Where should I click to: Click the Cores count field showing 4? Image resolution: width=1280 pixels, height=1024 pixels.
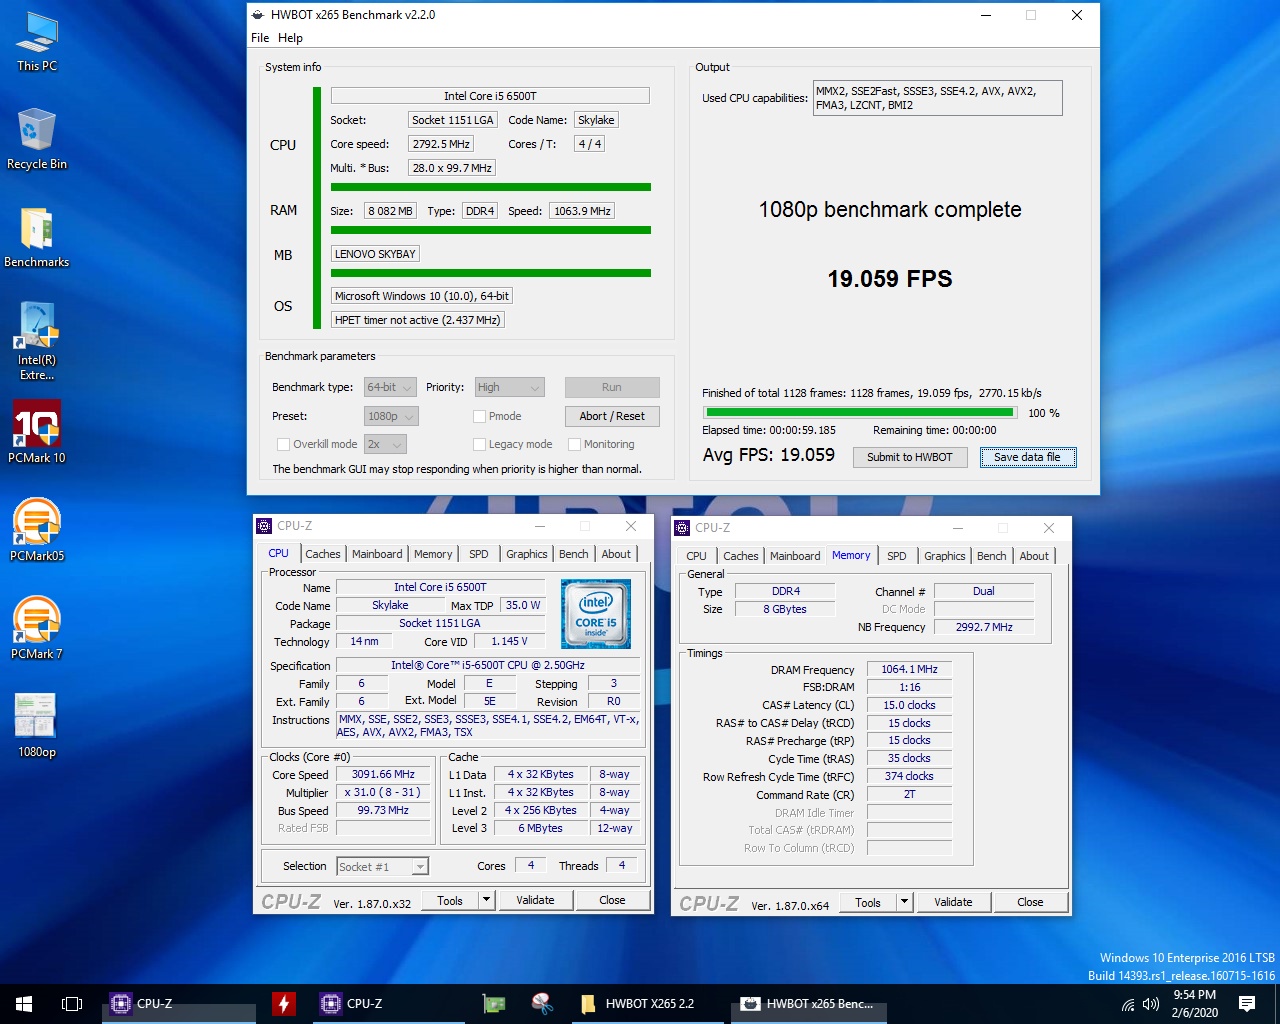[x=531, y=866]
